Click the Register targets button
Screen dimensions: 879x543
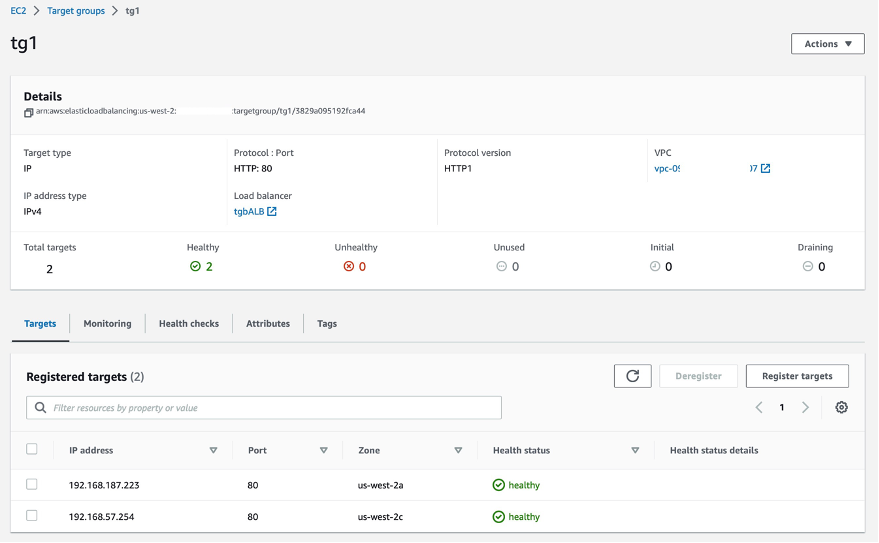point(797,376)
